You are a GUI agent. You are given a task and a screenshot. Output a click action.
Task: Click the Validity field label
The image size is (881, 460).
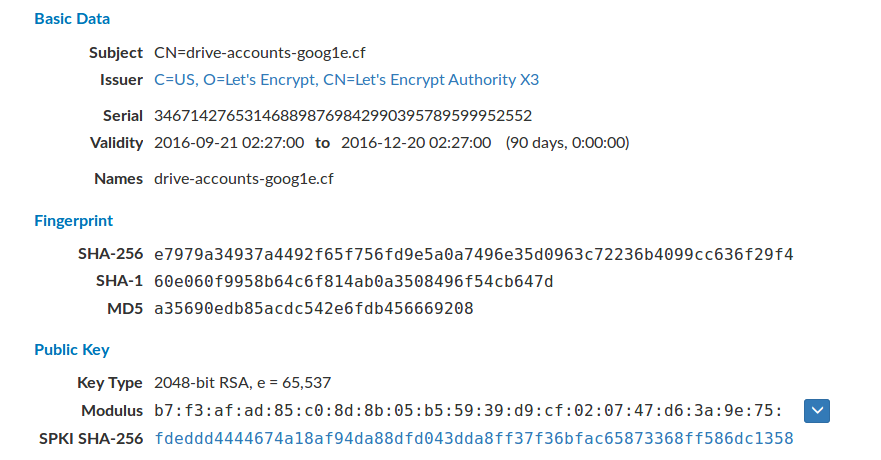pos(117,143)
